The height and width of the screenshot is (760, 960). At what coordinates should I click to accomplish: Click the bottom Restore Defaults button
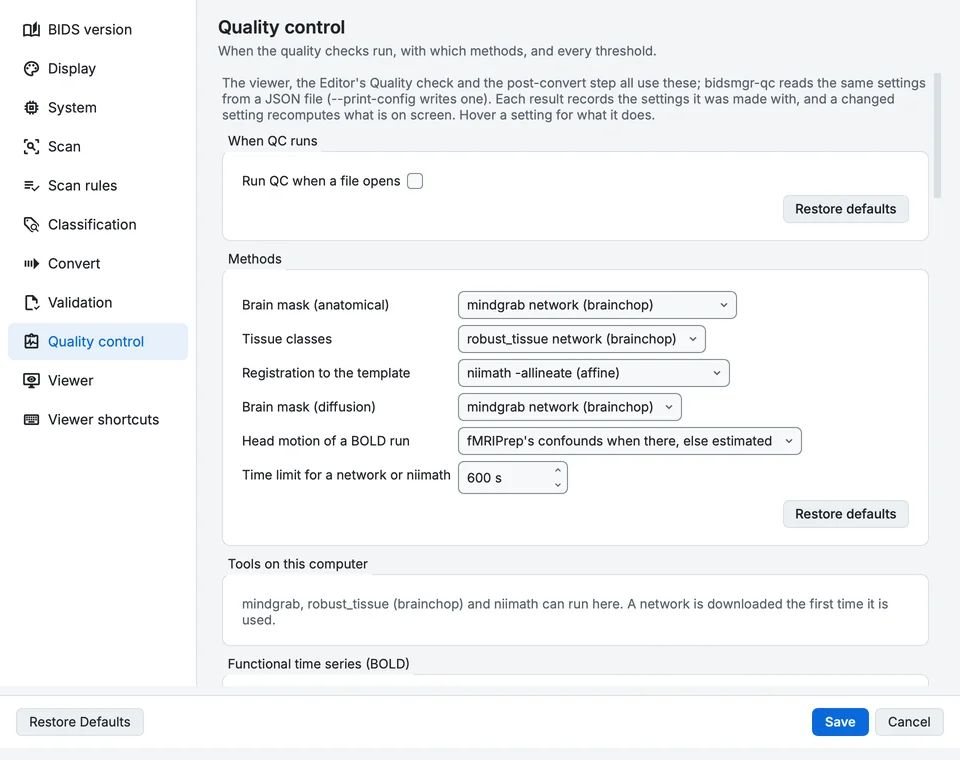pyautogui.click(x=80, y=722)
